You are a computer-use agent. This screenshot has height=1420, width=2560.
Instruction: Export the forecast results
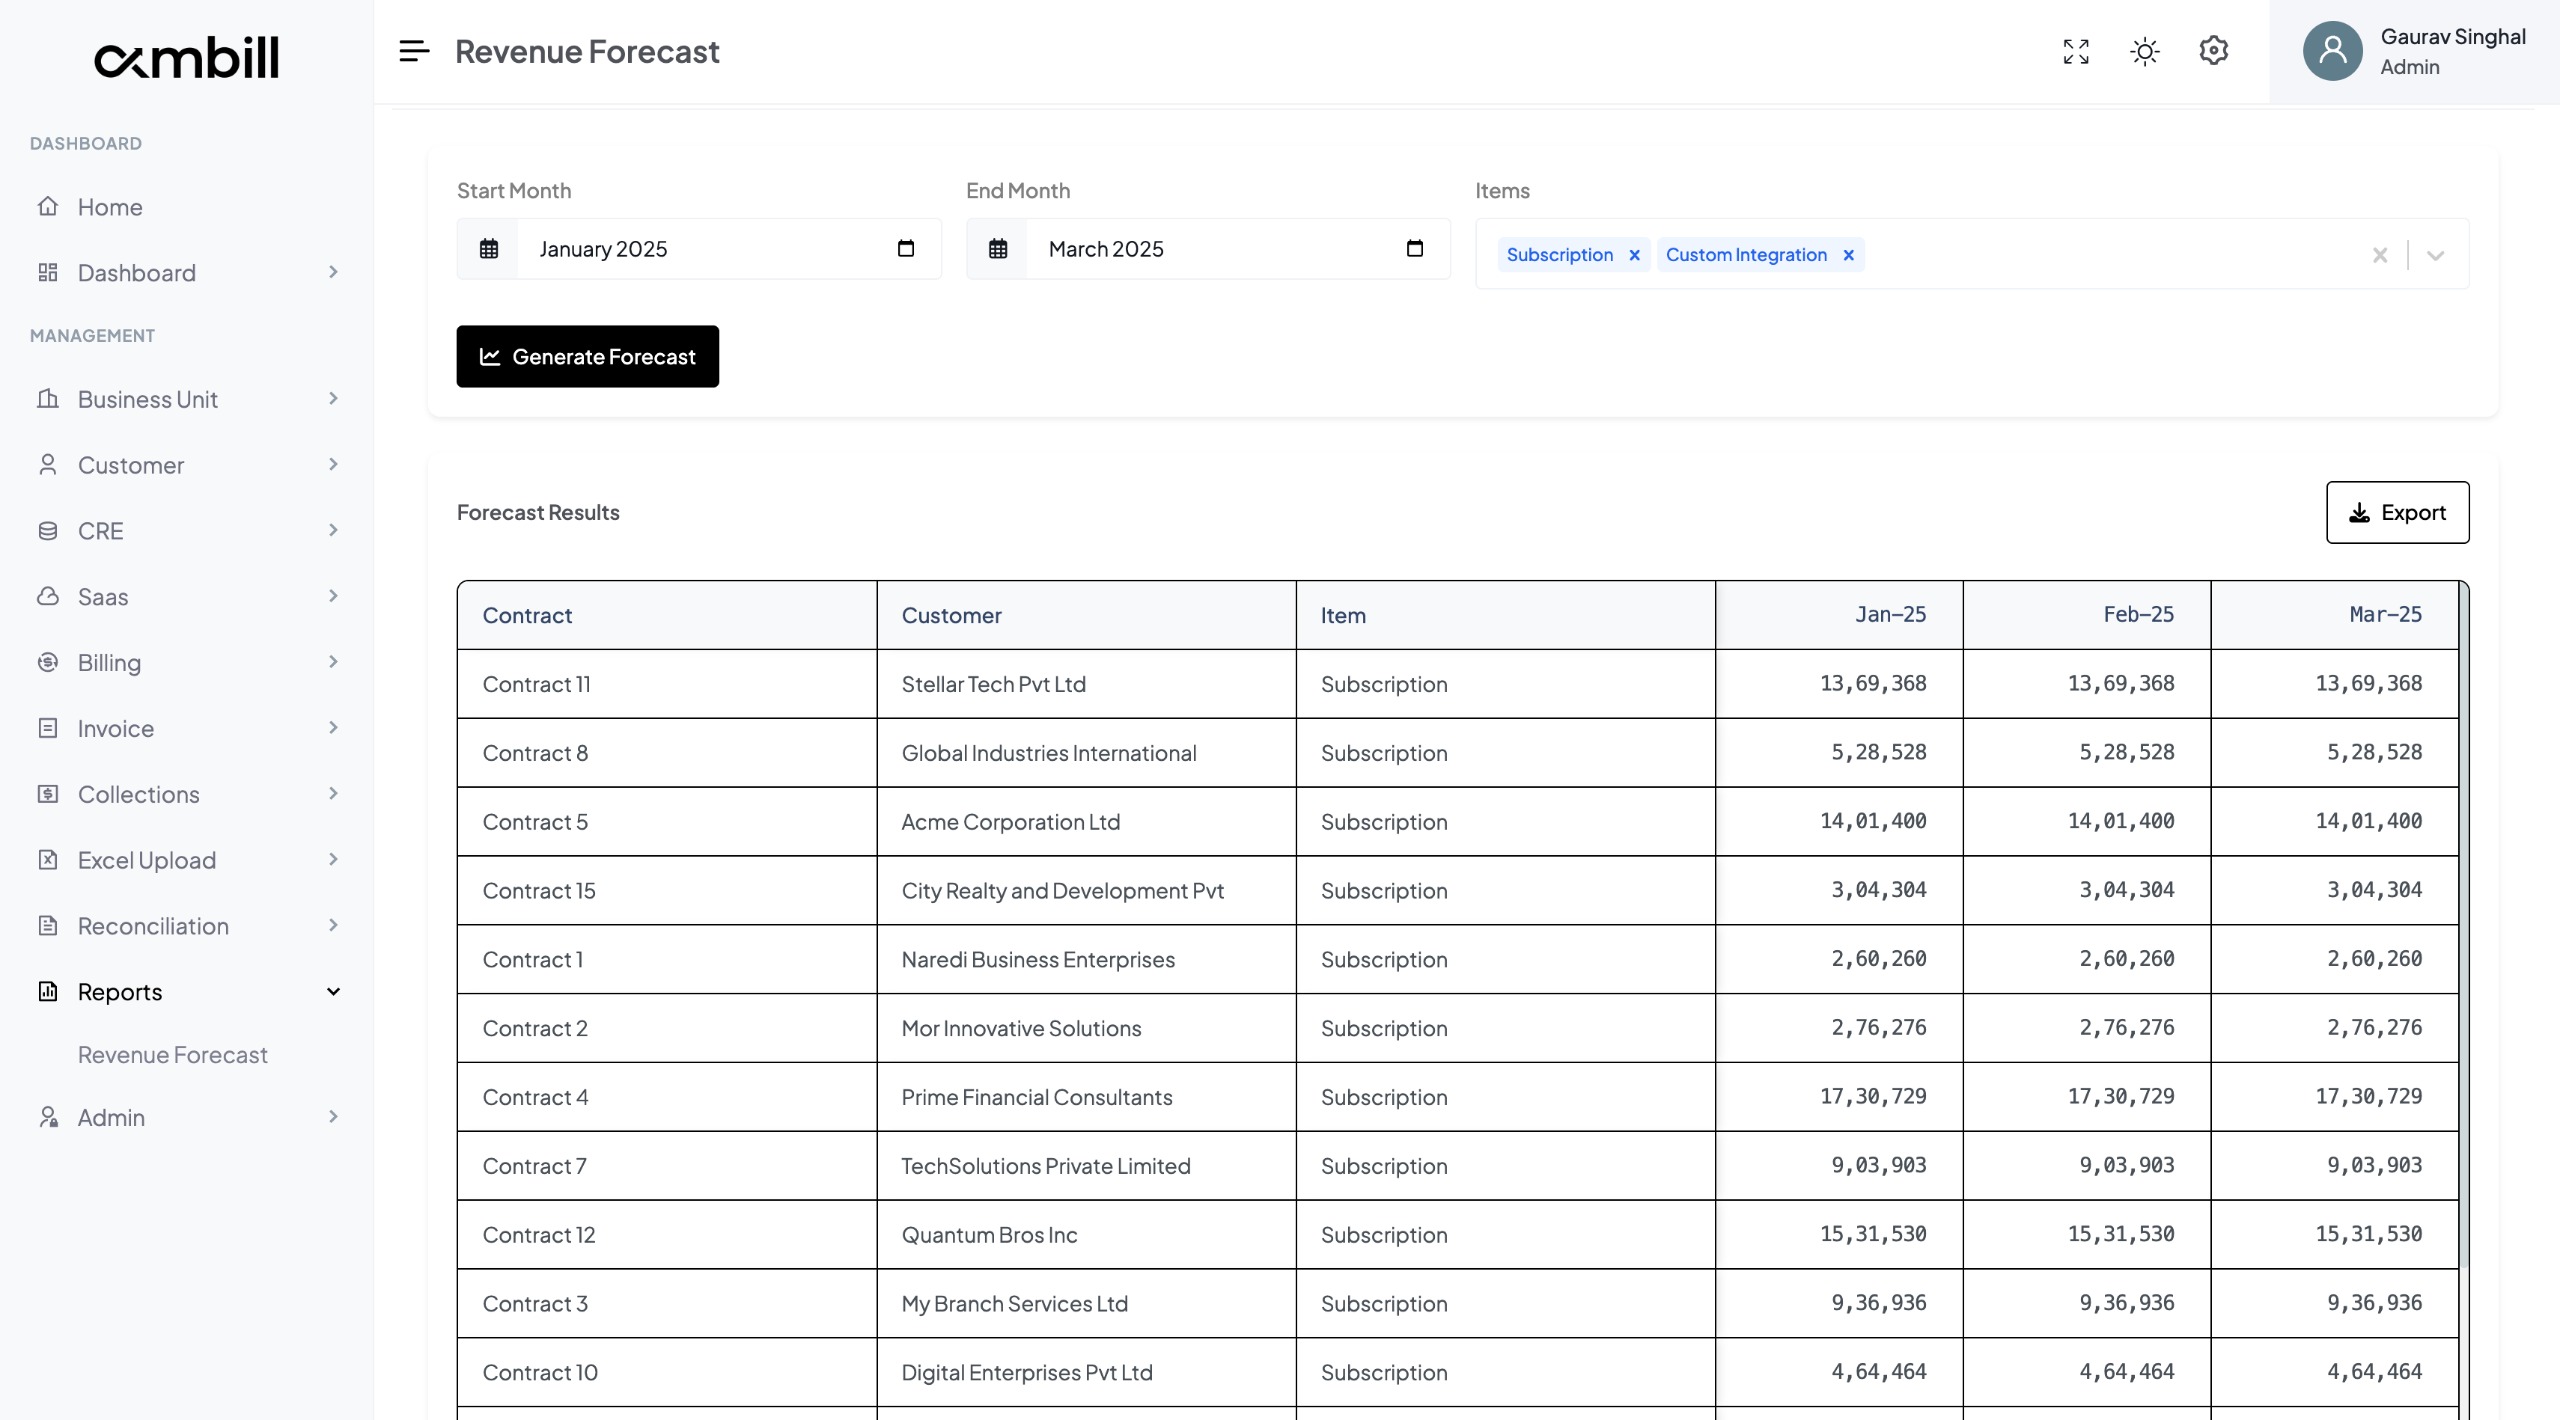[2398, 512]
